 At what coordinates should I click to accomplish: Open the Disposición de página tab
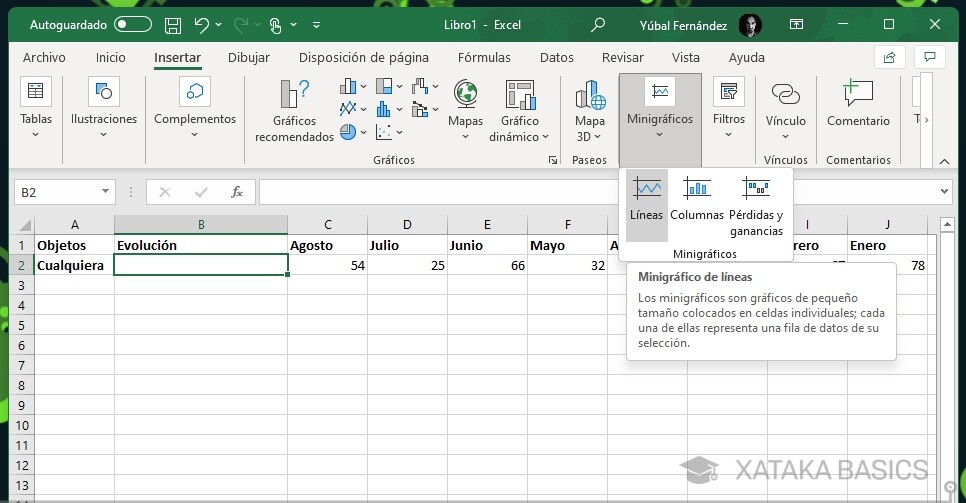(363, 57)
